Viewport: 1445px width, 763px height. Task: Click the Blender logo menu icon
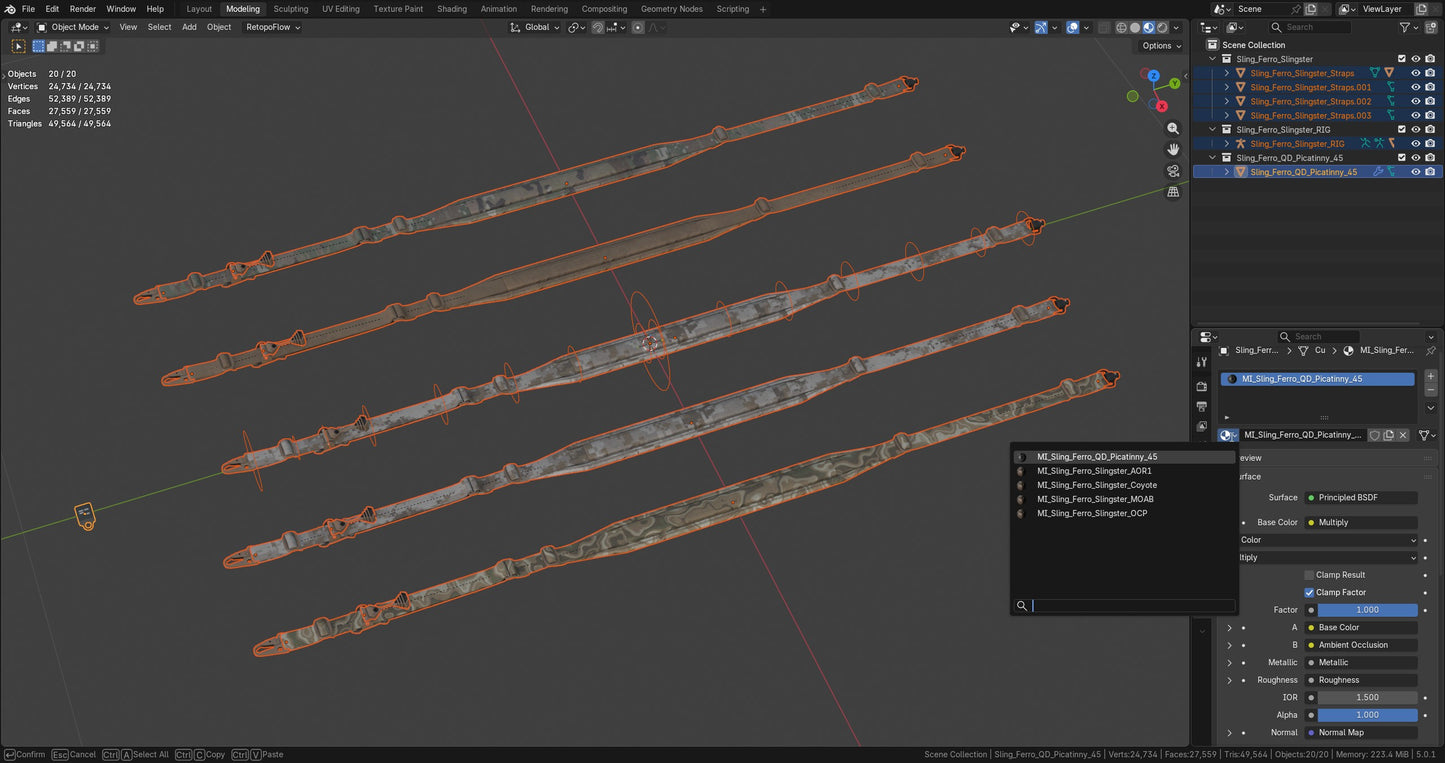pyautogui.click(x=10, y=9)
